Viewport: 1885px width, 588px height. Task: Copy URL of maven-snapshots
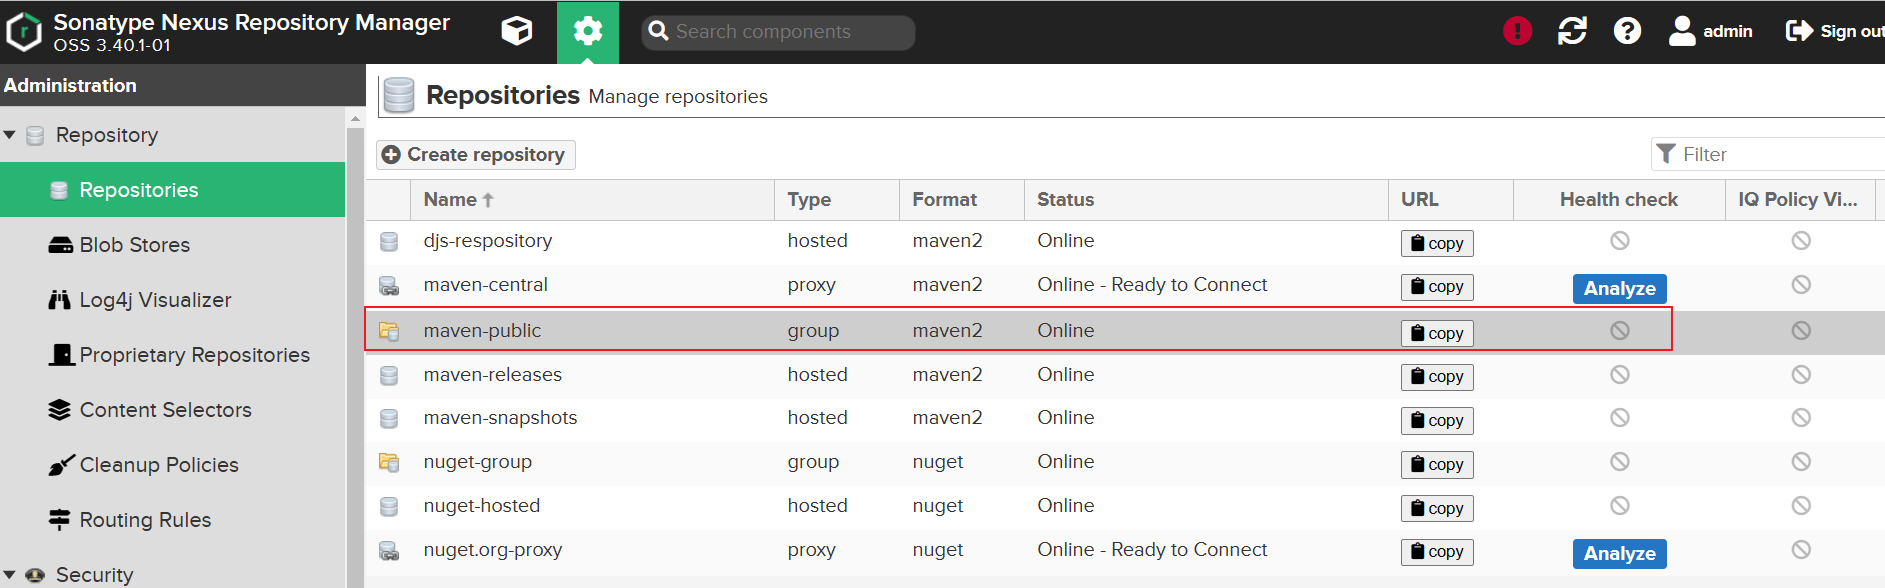1437,421
